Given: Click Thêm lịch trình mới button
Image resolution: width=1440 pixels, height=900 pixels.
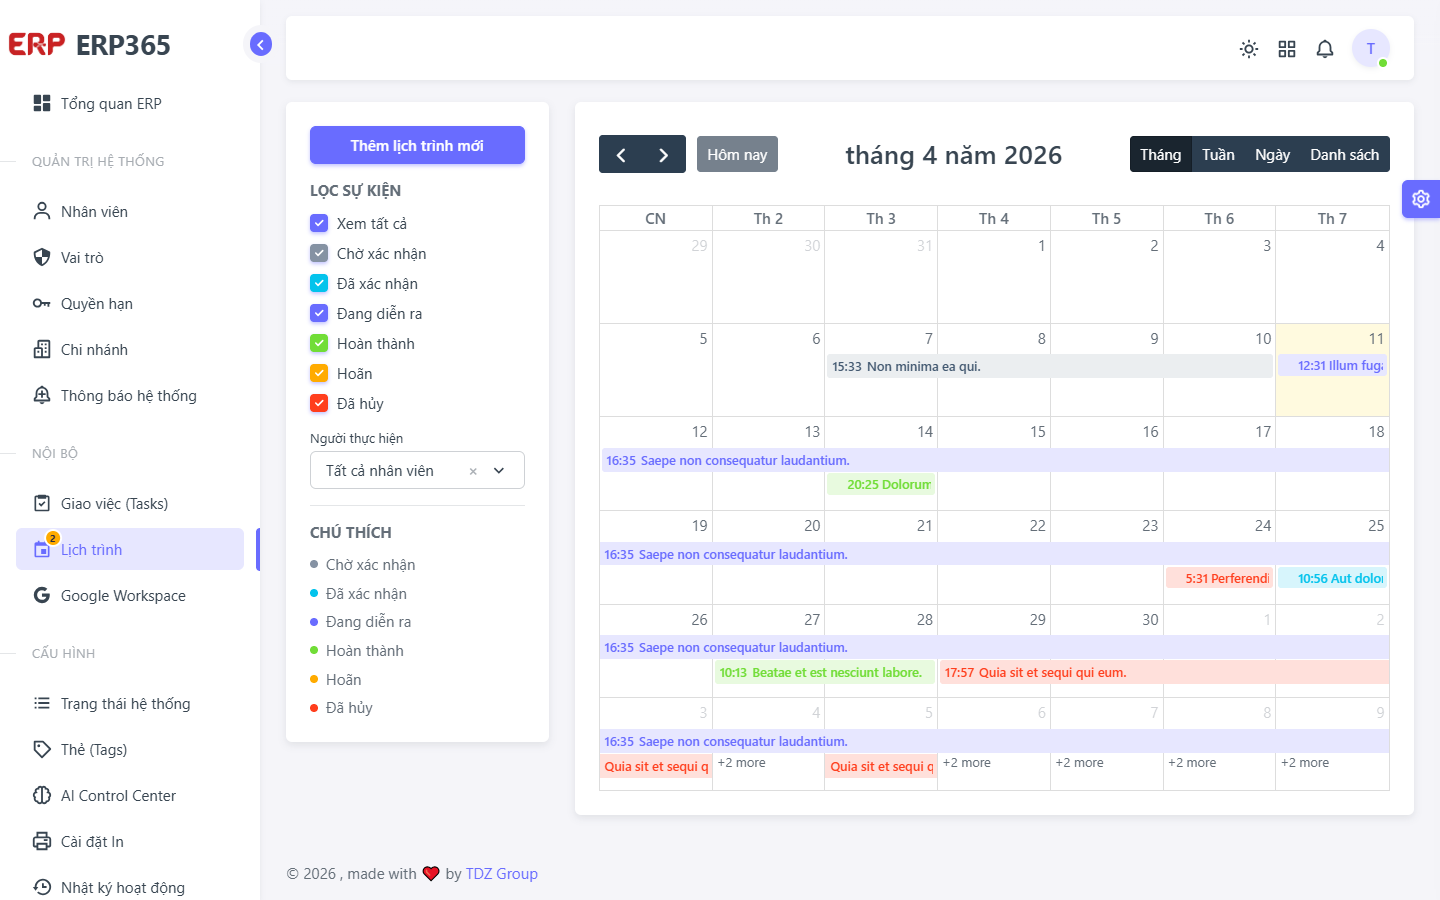Looking at the screenshot, I should coord(417,145).
